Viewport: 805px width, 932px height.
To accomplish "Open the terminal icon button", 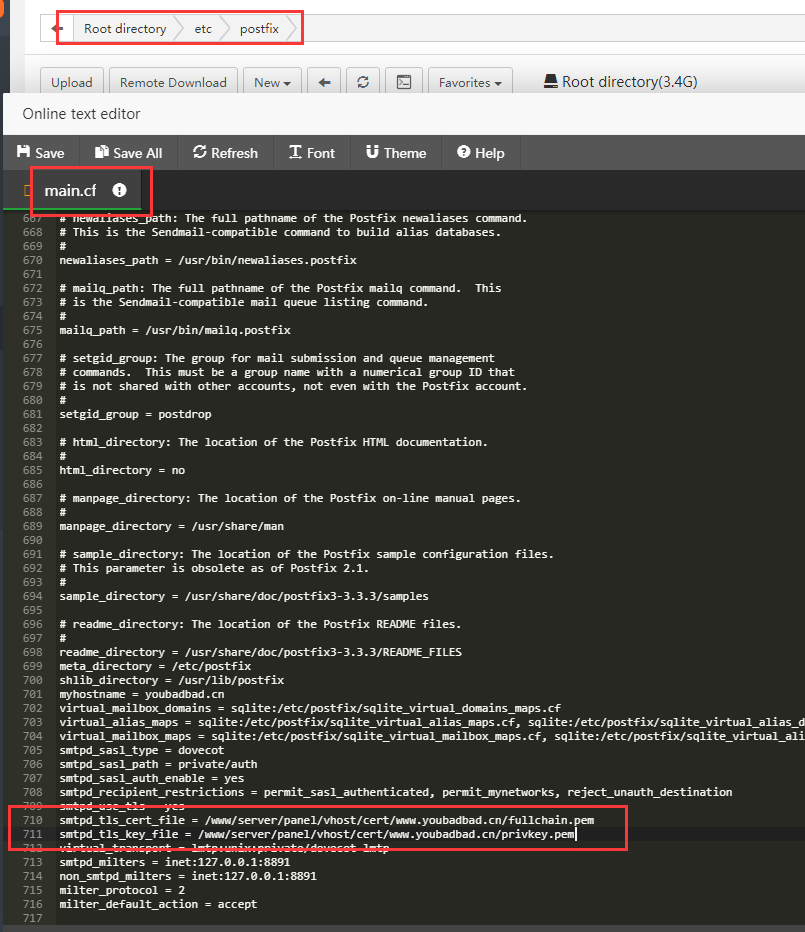I will click(x=404, y=82).
